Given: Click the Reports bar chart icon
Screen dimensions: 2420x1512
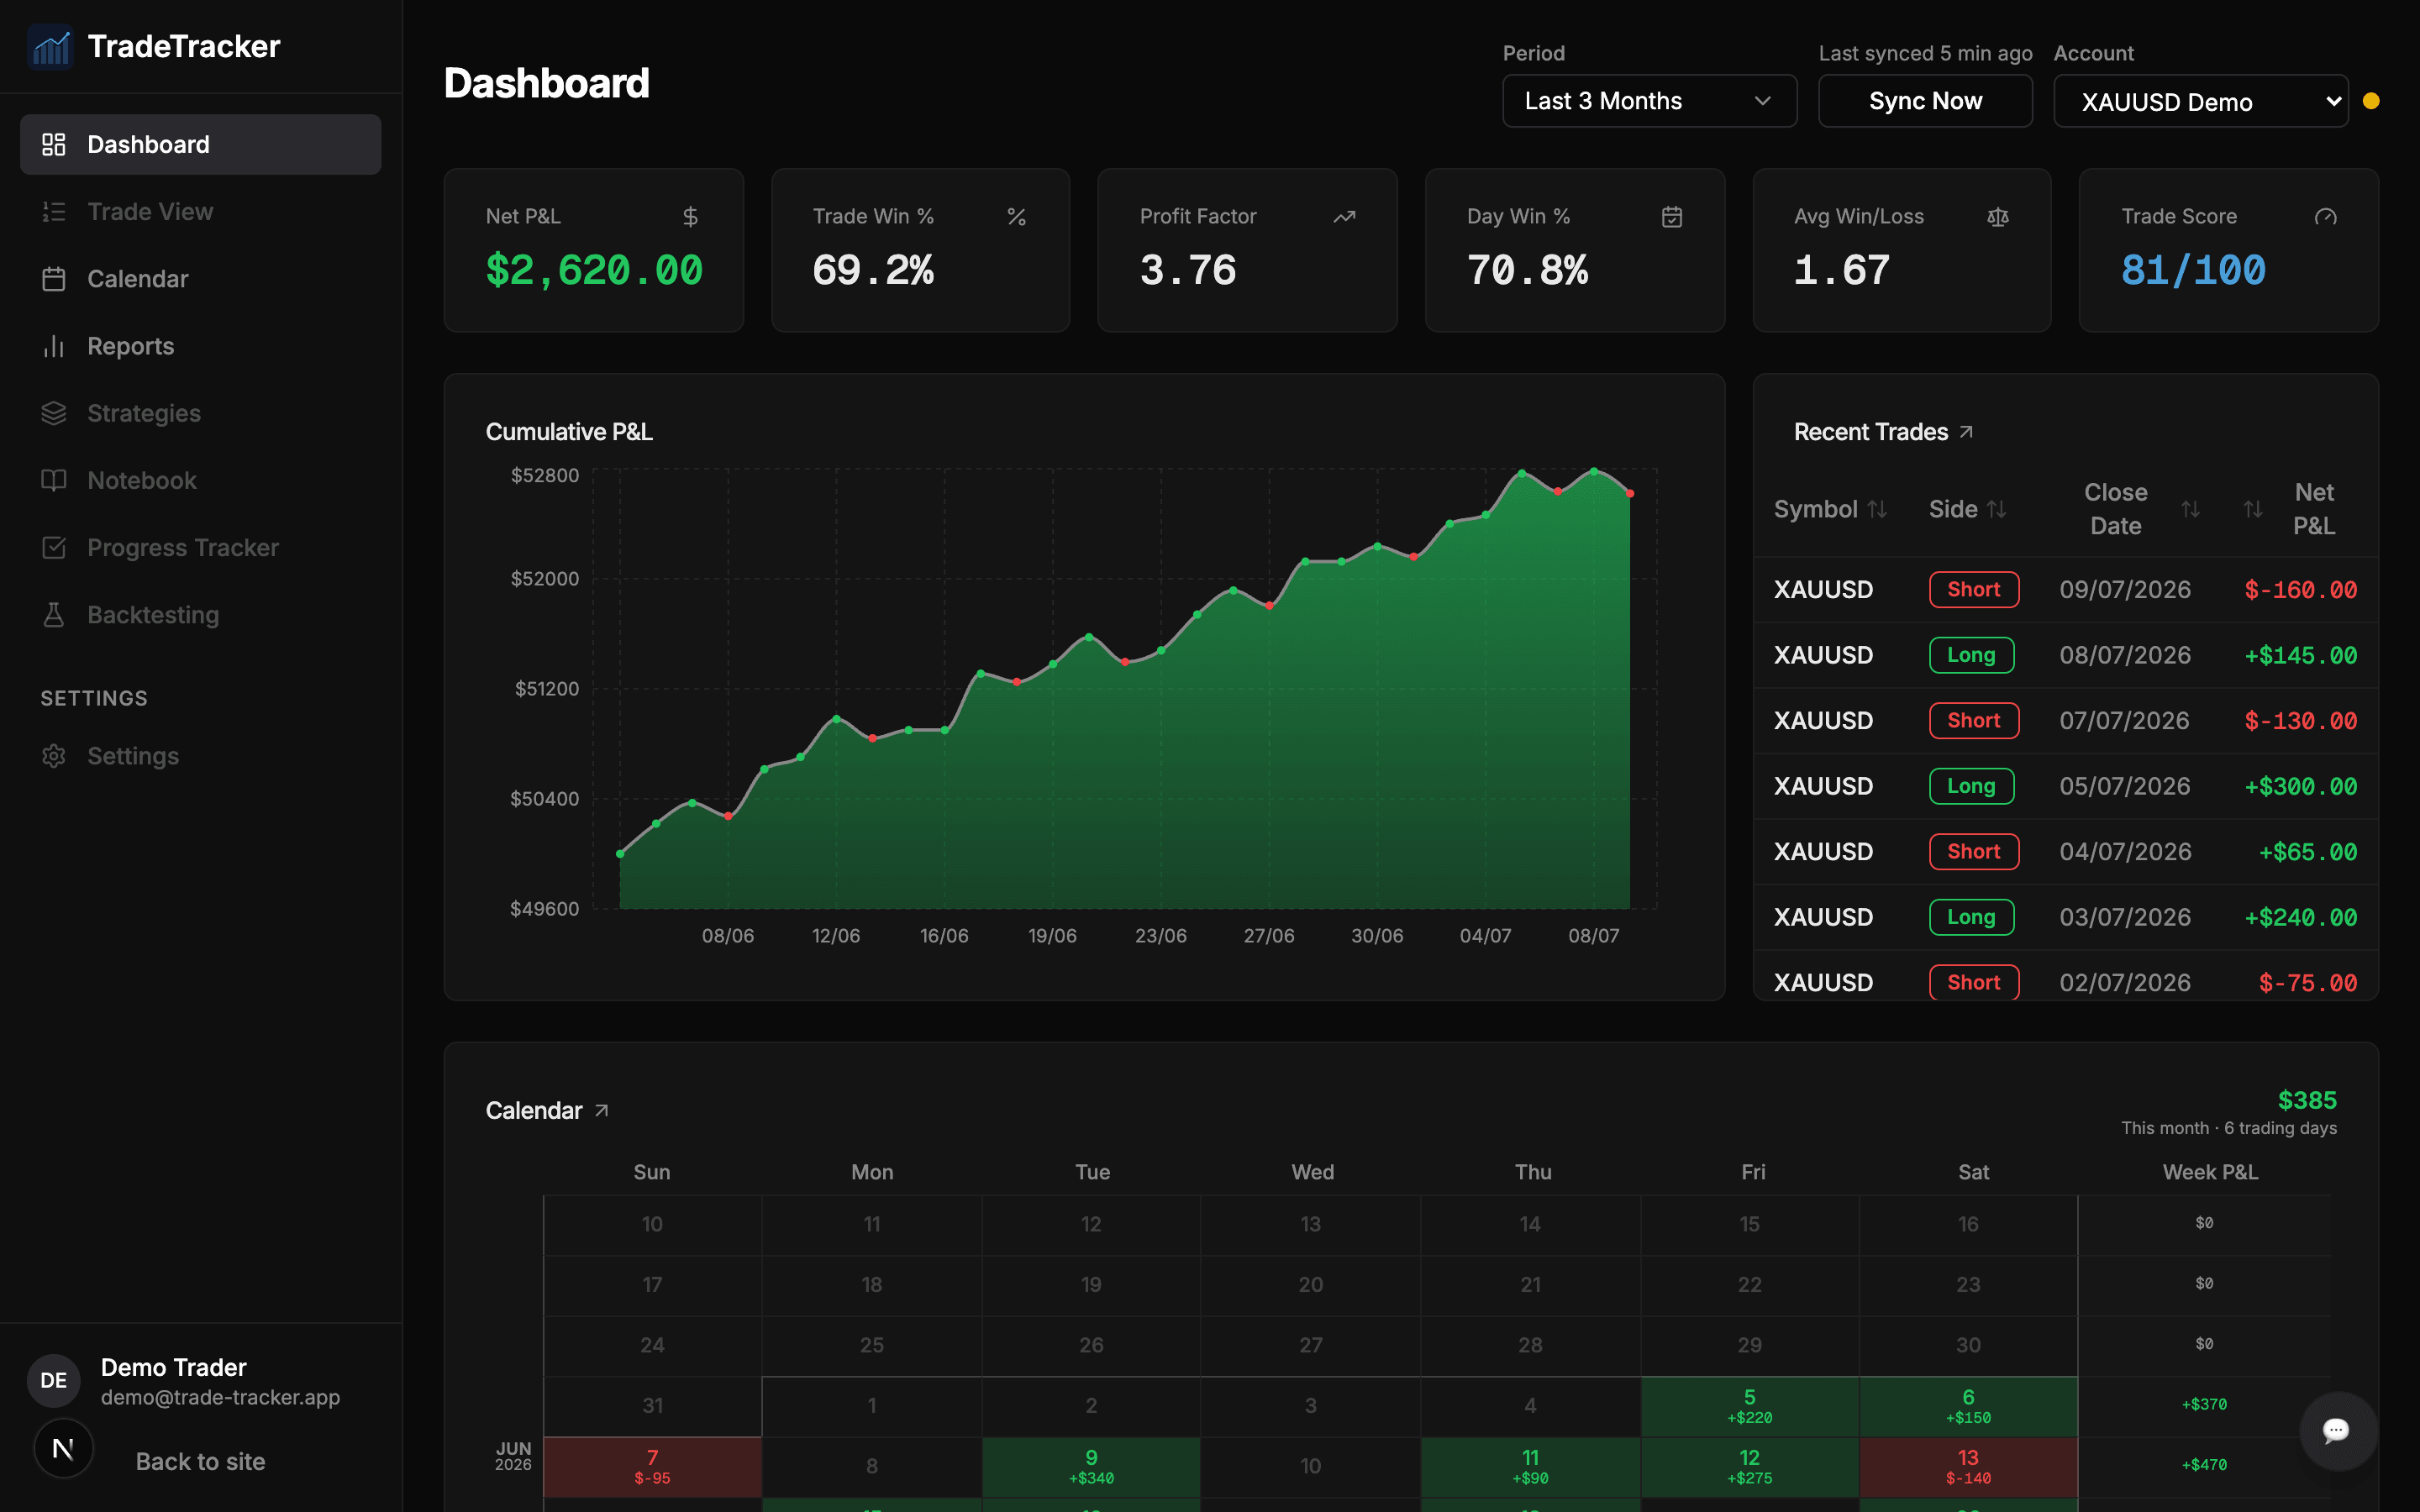Looking at the screenshot, I should (54, 346).
